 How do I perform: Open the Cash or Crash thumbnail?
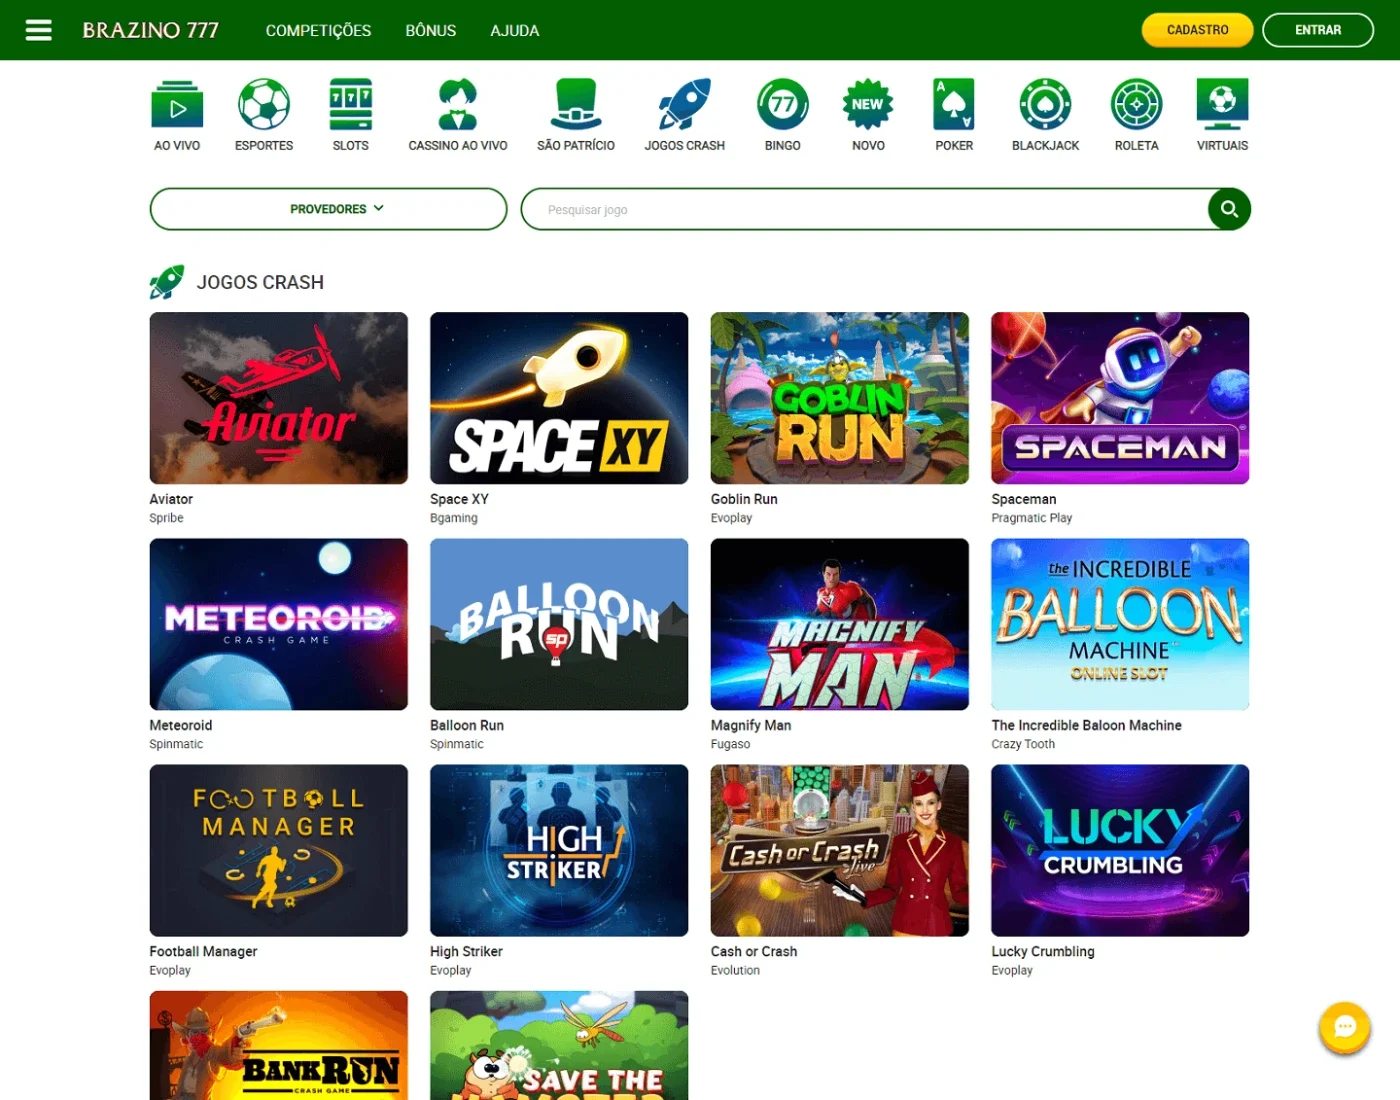click(x=840, y=850)
